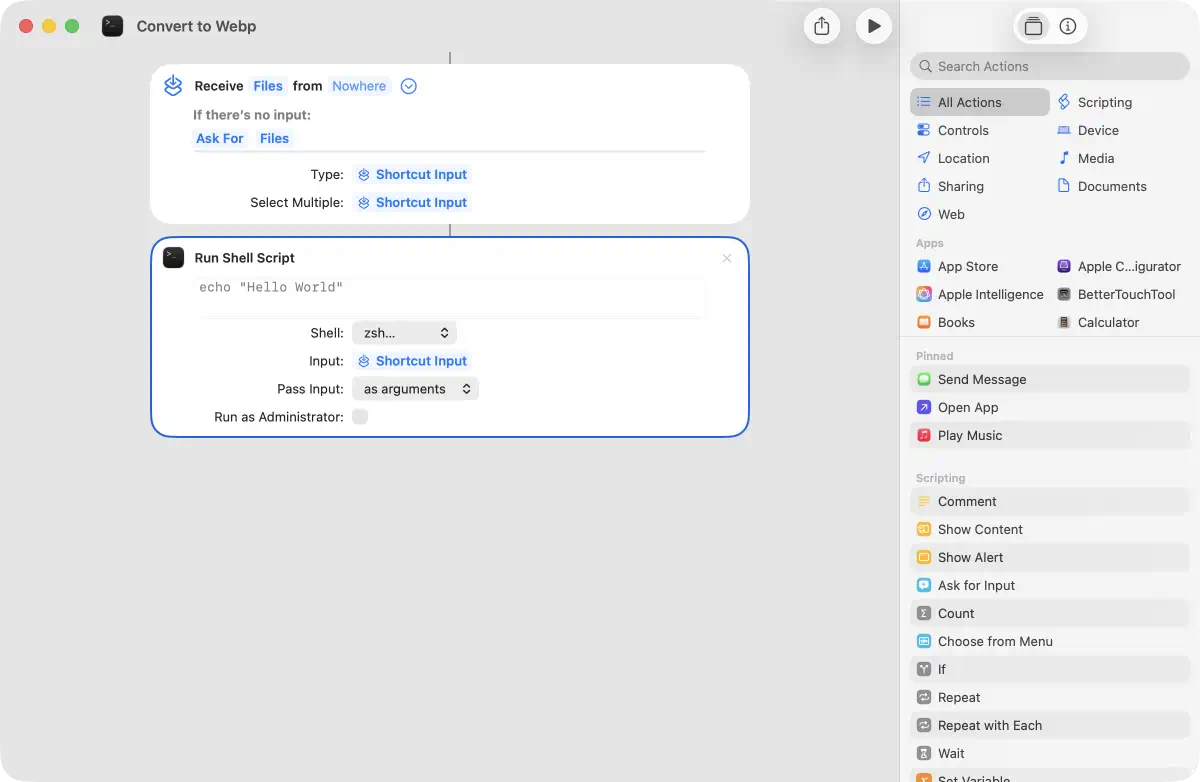Click the Play Music action icon

(x=924, y=435)
